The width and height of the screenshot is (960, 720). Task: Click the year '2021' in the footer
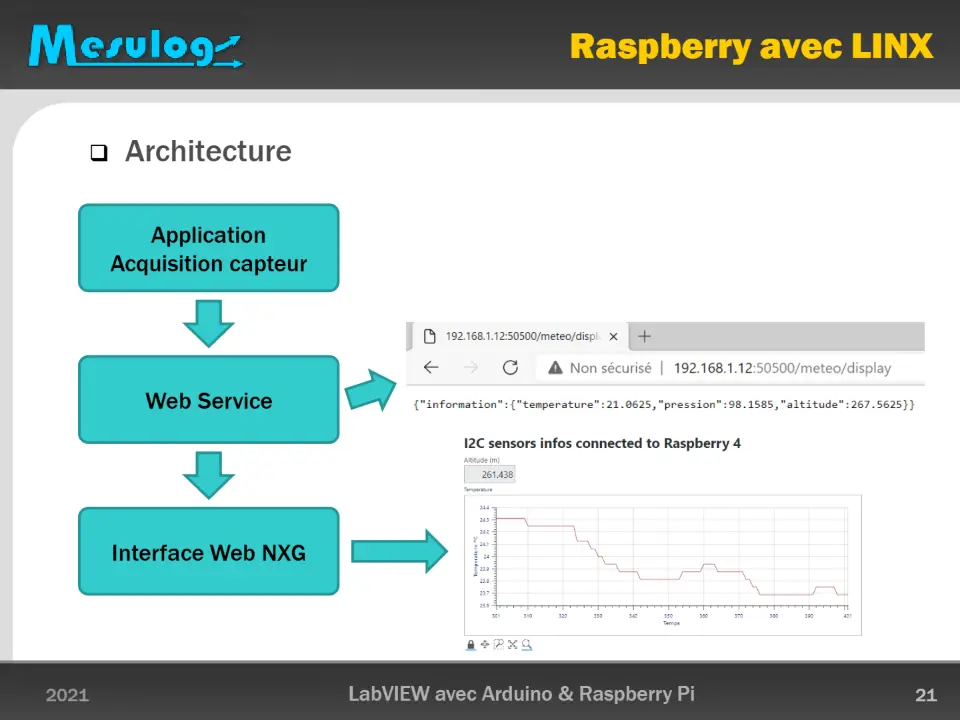point(67,695)
